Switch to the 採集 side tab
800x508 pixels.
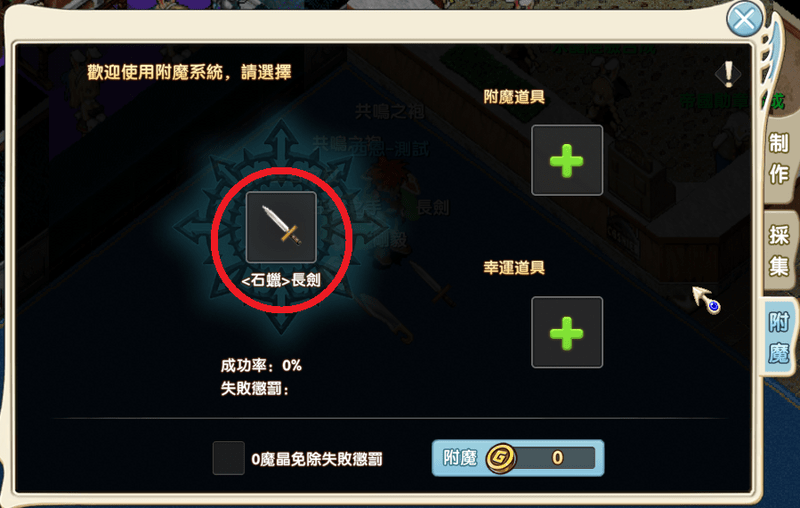(x=779, y=251)
